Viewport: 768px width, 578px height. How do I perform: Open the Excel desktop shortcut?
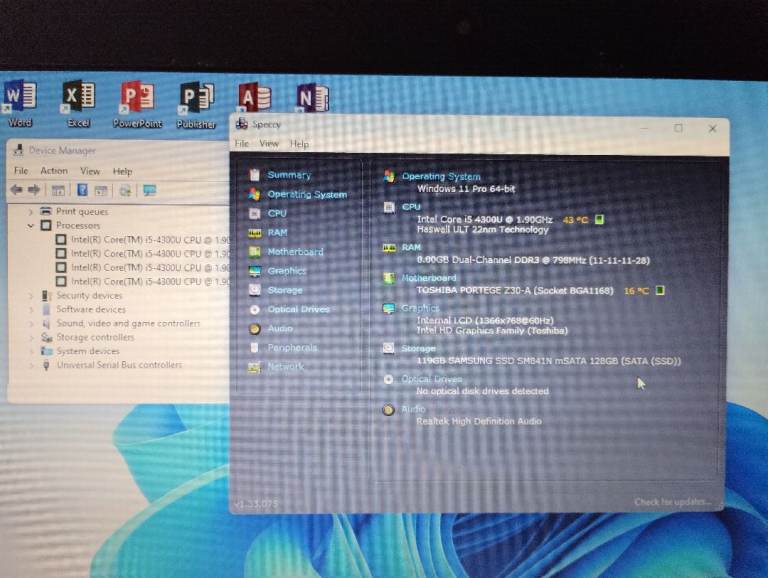(x=78, y=99)
